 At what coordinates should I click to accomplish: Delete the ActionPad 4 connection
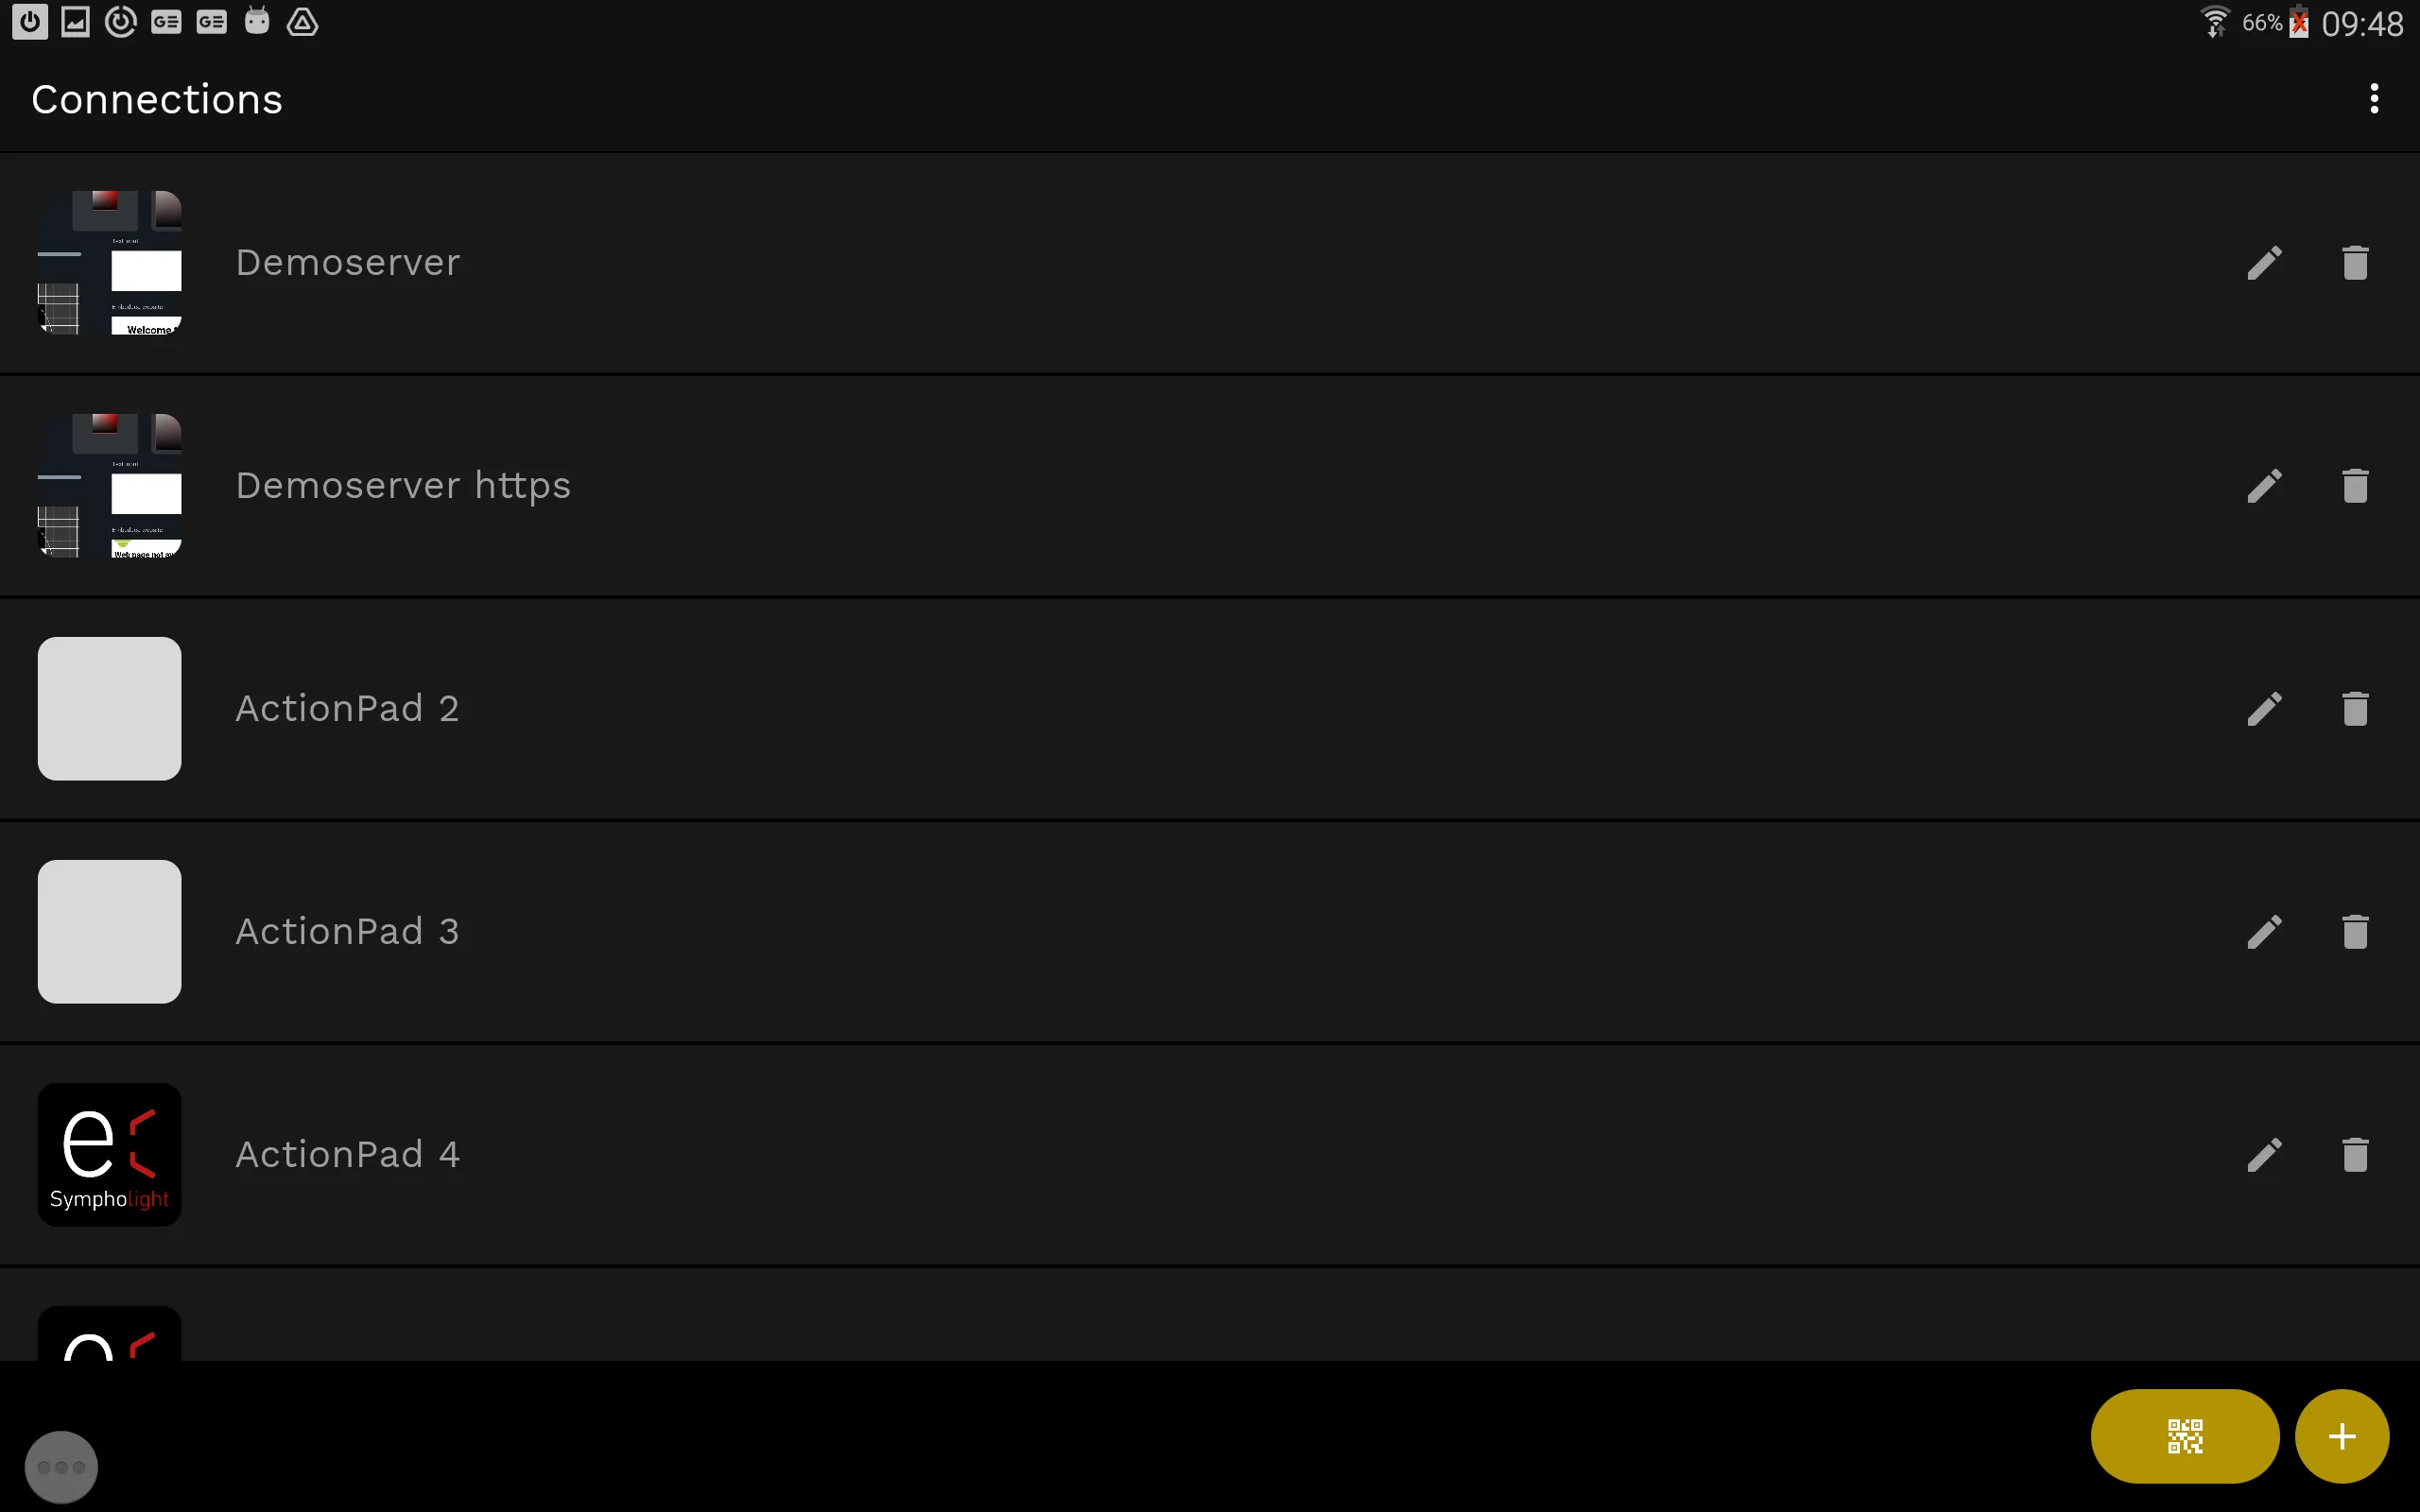pos(2355,1155)
